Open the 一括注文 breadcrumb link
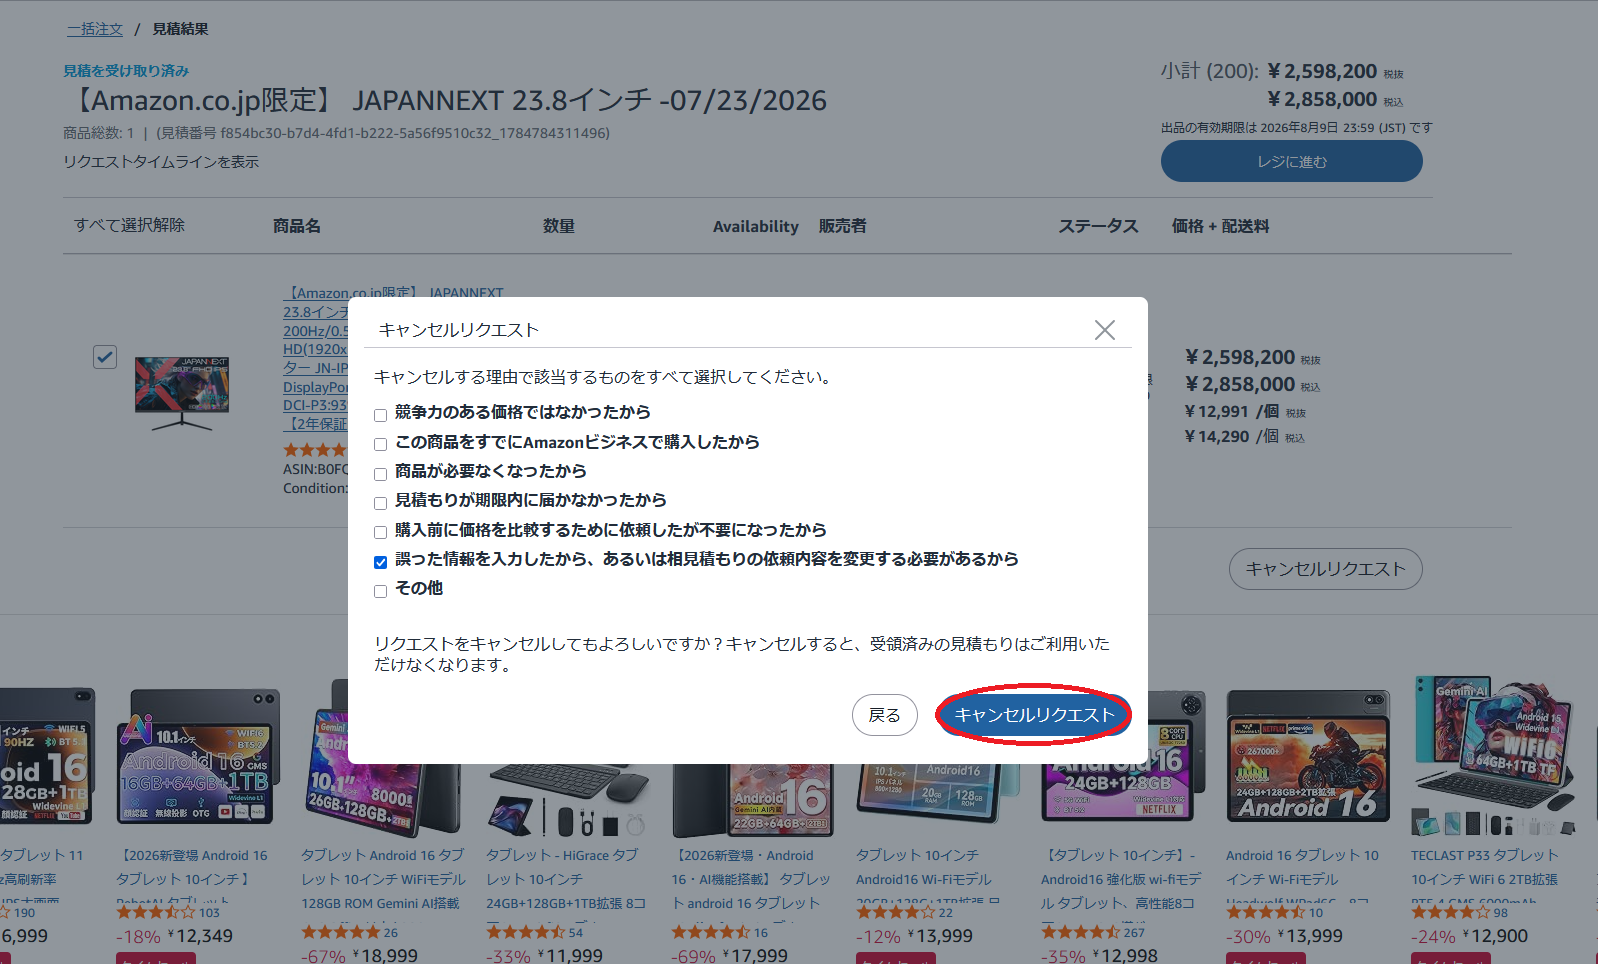The image size is (1598, 964). (95, 29)
